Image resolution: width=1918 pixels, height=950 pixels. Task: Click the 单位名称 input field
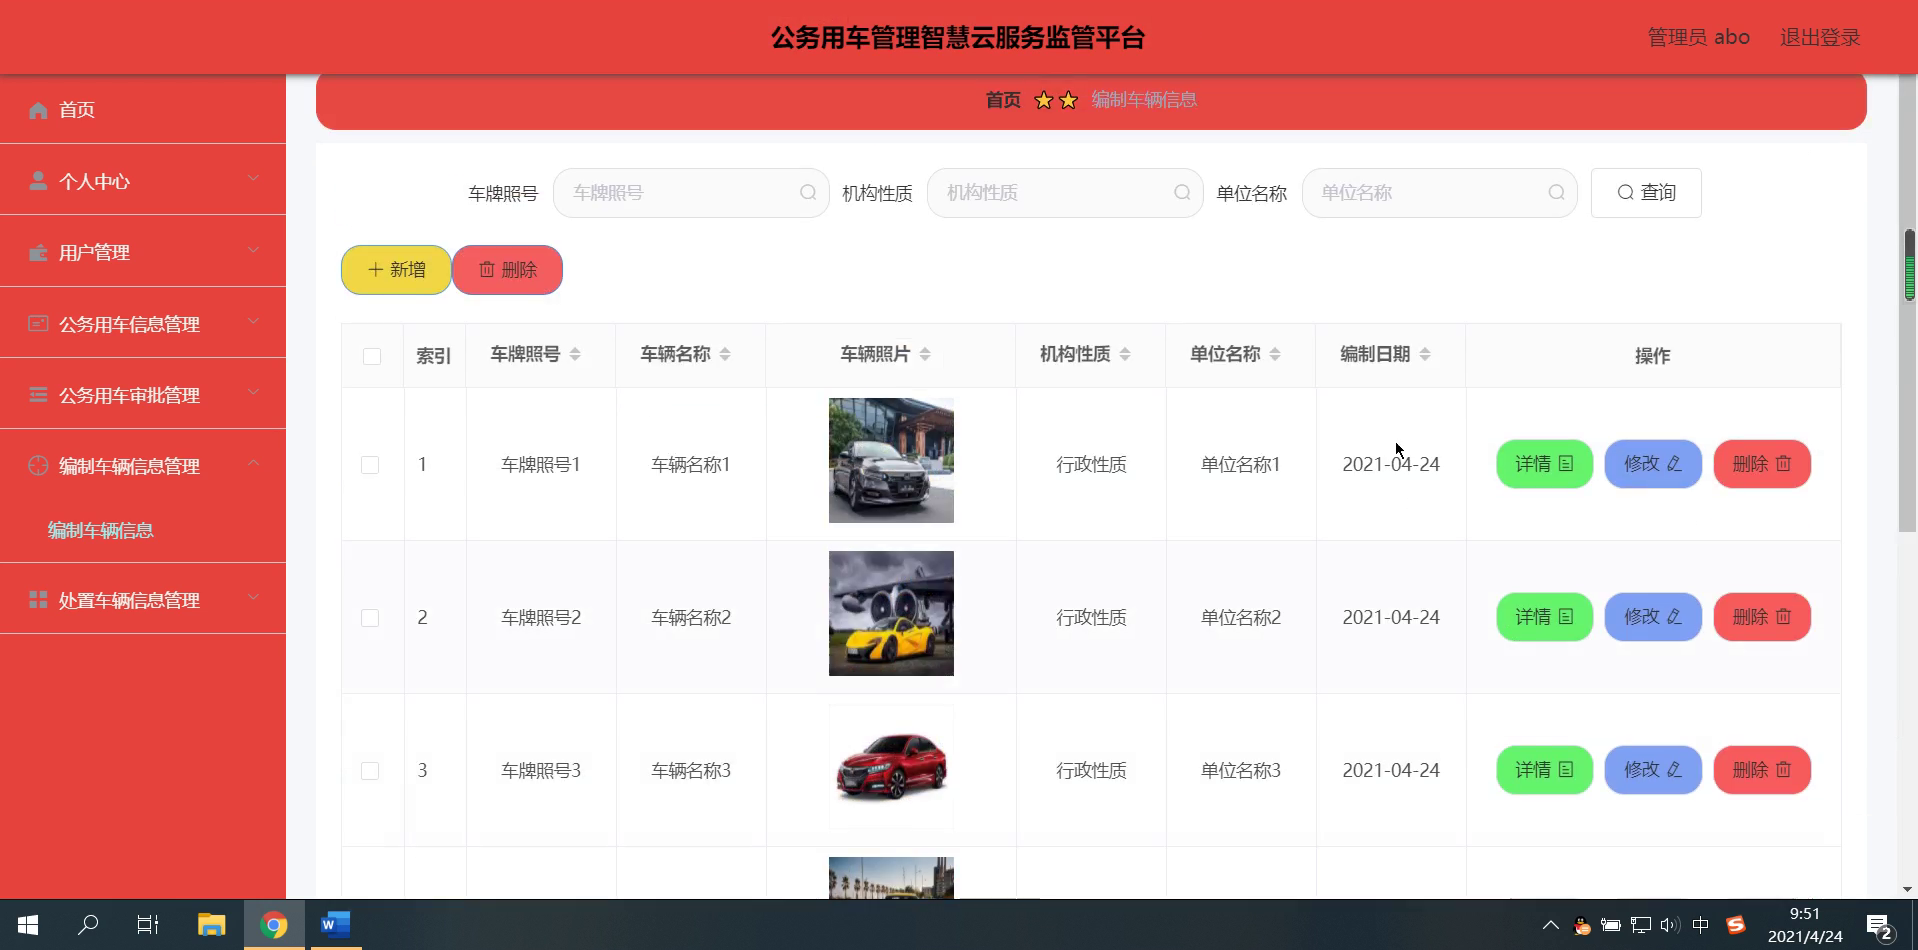(x=1439, y=193)
